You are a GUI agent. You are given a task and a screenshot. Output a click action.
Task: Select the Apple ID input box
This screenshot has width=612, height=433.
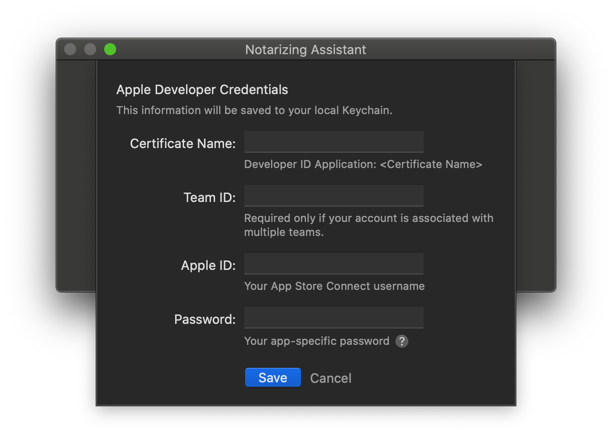coord(334,264)
